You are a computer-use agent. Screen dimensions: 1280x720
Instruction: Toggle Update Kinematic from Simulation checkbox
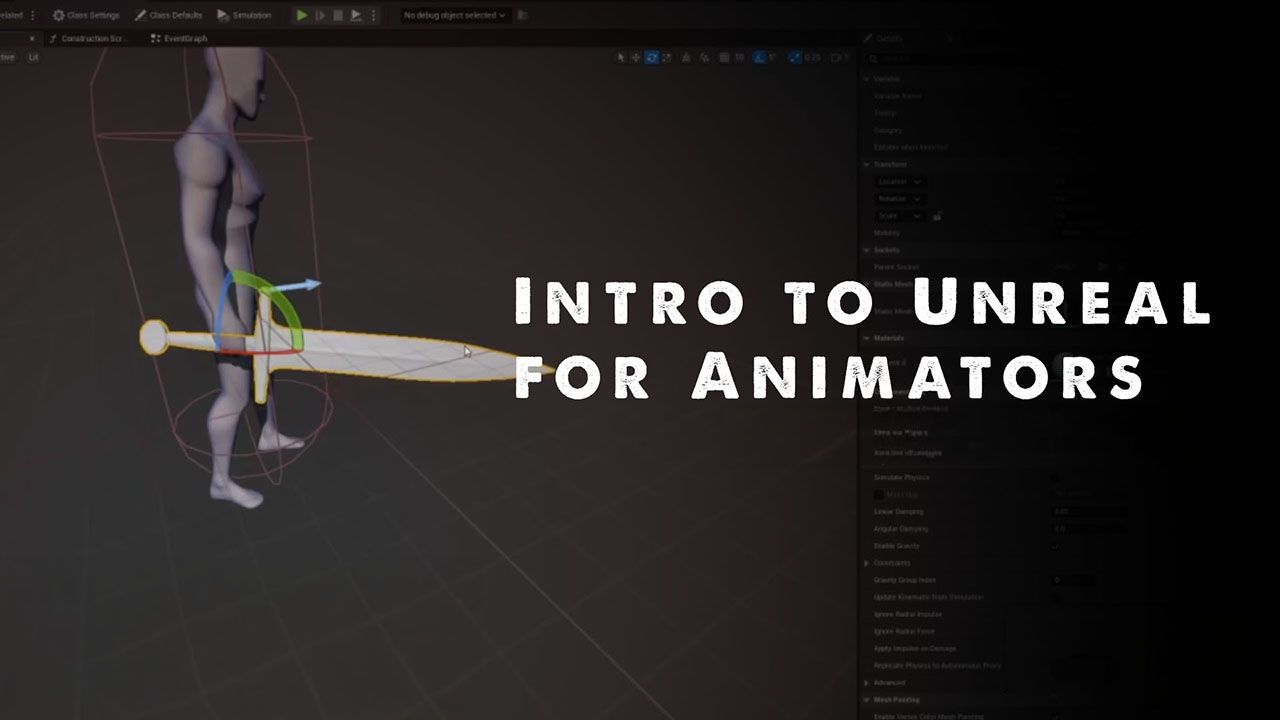(1055, 597)
